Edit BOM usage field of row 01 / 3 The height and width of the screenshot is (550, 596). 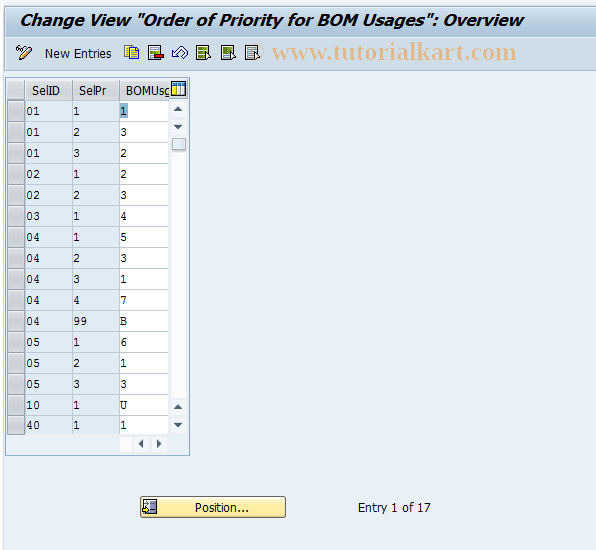[144, 153]
